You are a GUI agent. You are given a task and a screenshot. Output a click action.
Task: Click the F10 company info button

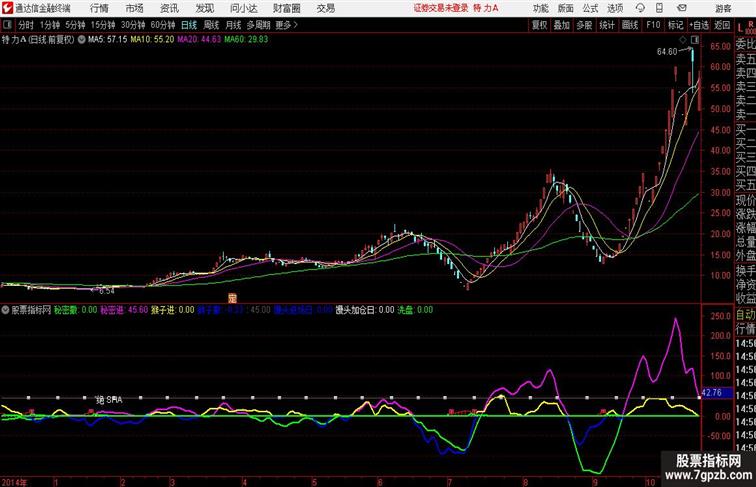[653, 25]
